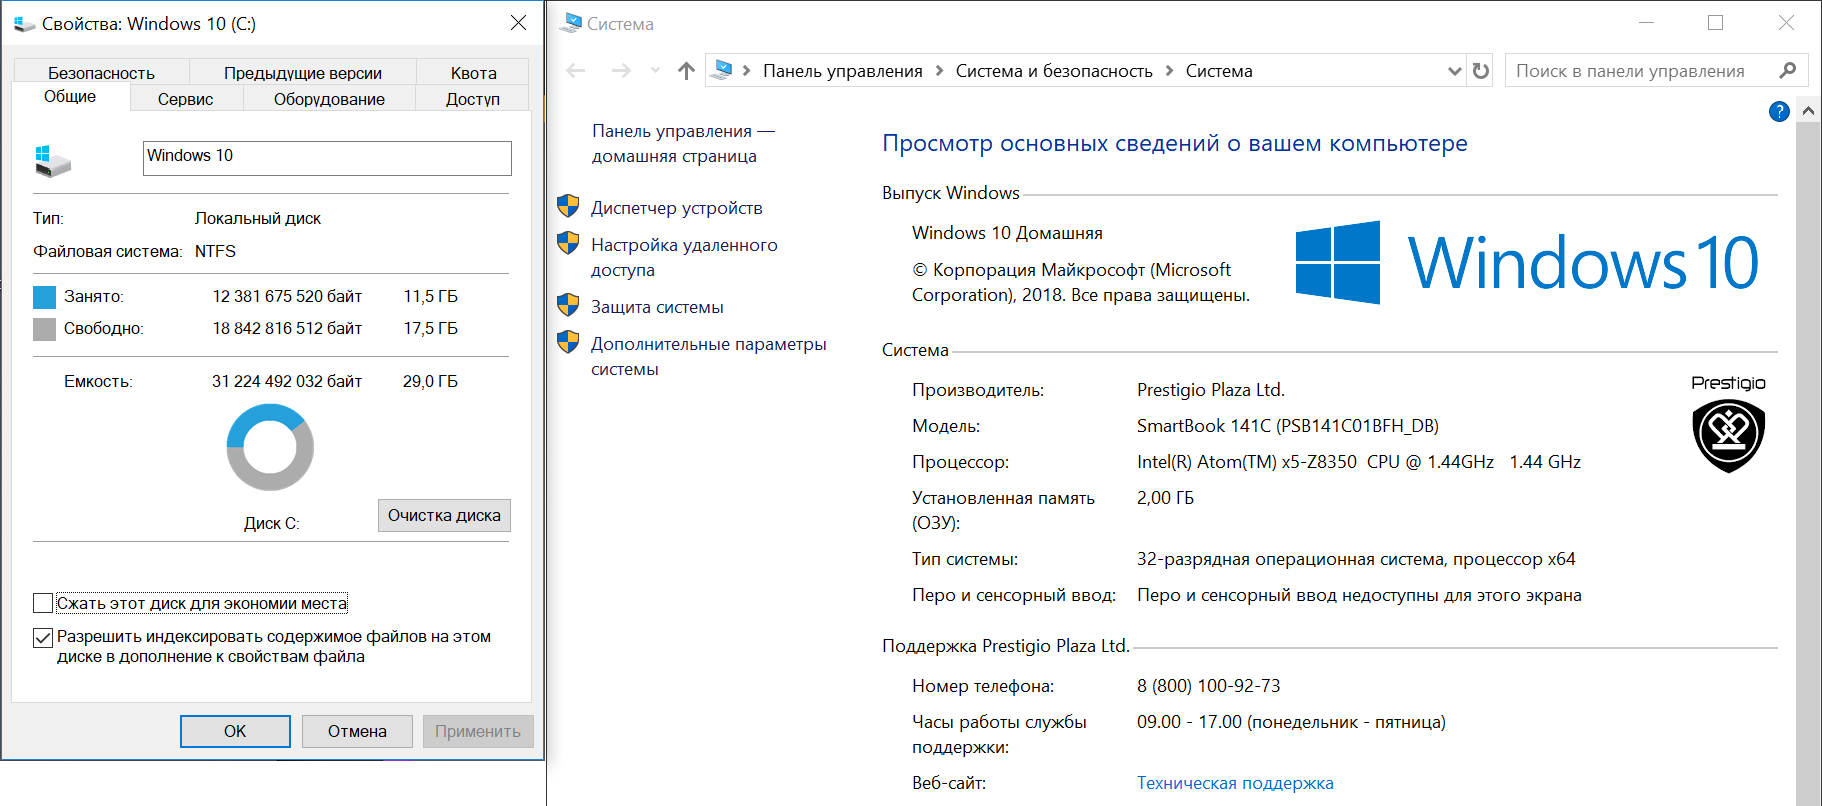Click the scrollbar up arrow in System window
The height and width of the screenshot is (806, 1822).
pyautogui.click(x=1808, y=111)
